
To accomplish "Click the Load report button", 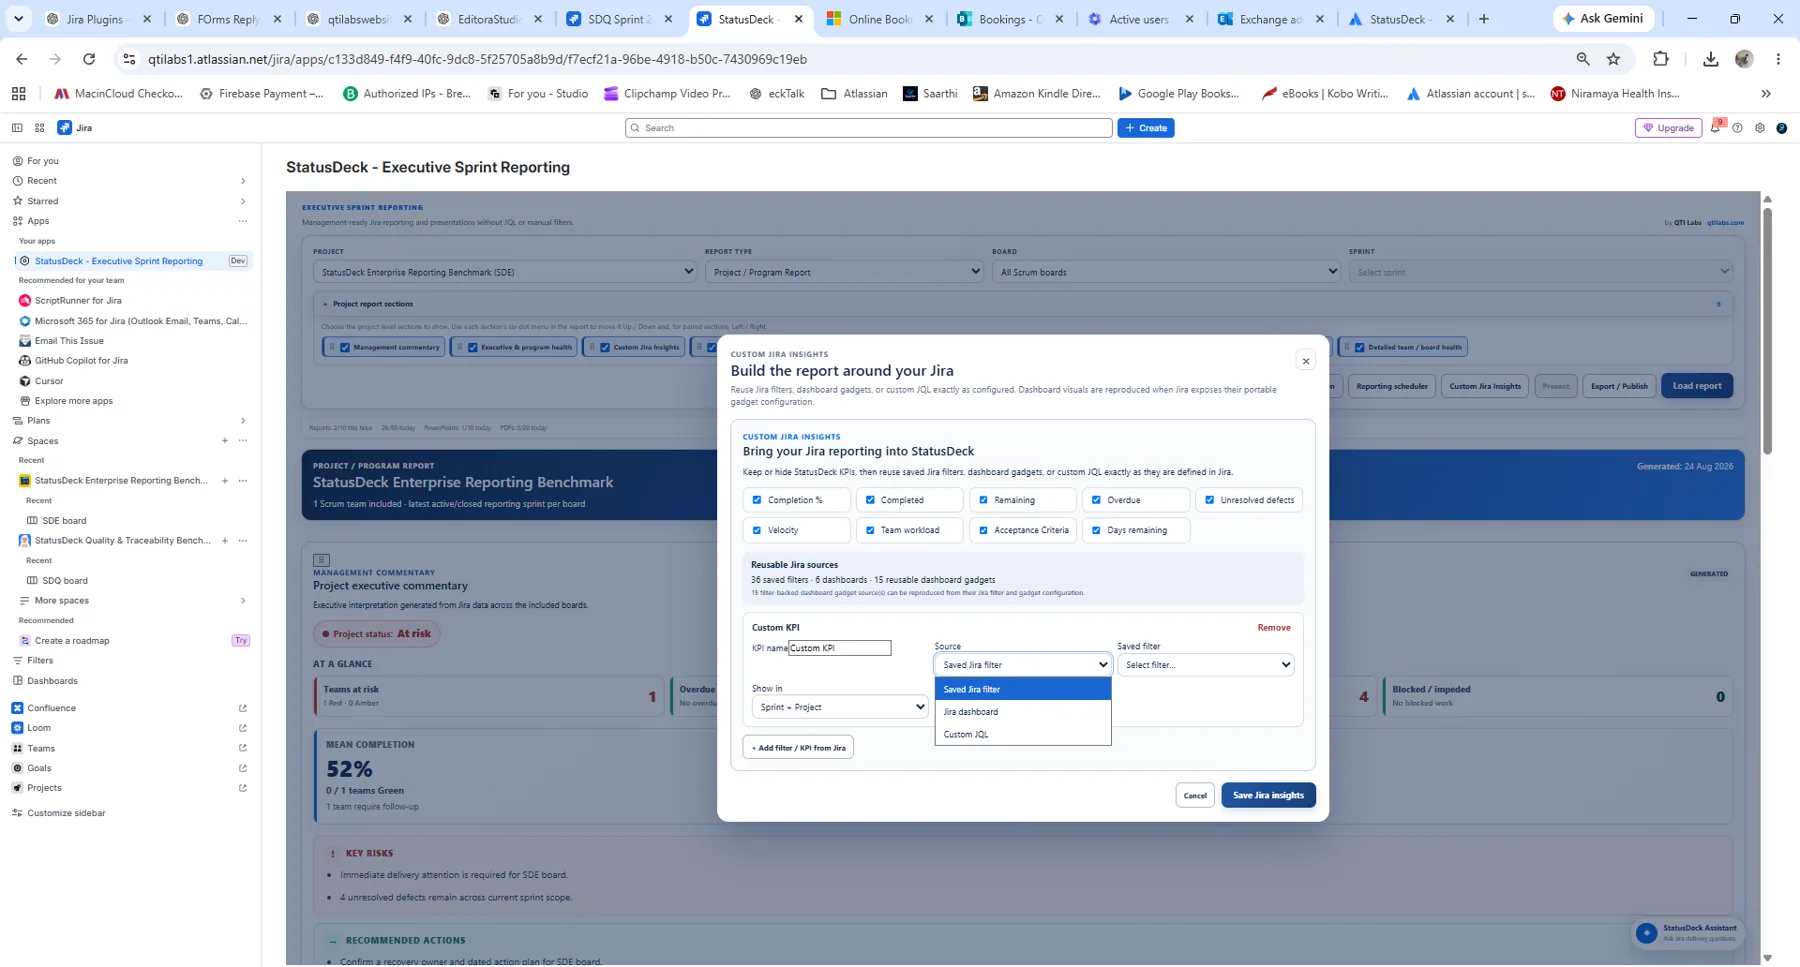I will click(1697, 386).
